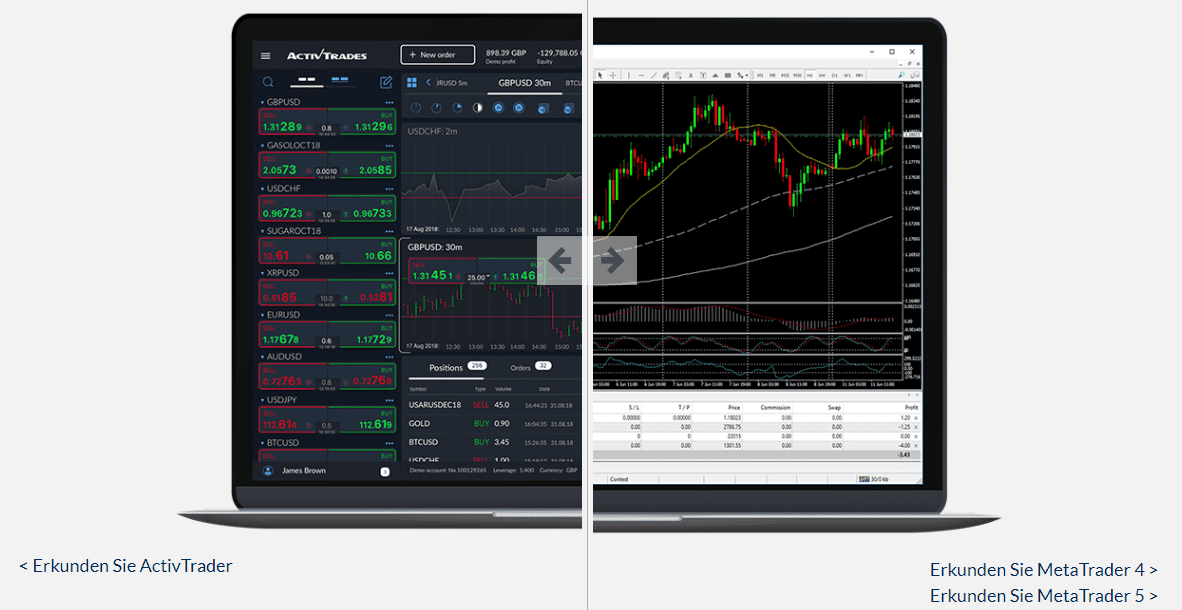Screen dimensions: 1182x610
Task: Select the half-filled circle chart timeframe icon
Action: click(477, 109)
